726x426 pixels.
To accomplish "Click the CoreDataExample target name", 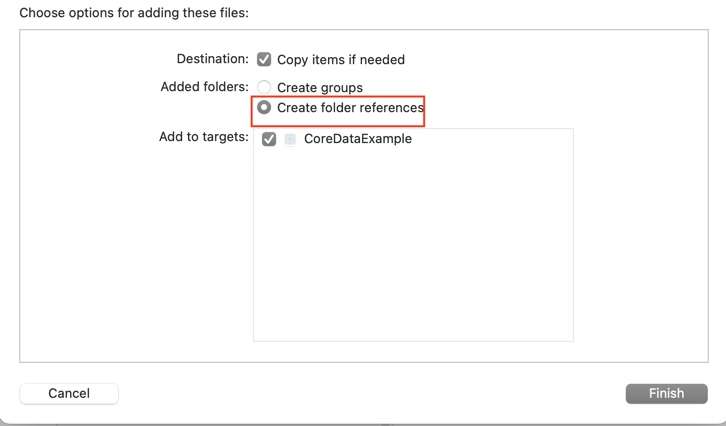I will (357, 140).
